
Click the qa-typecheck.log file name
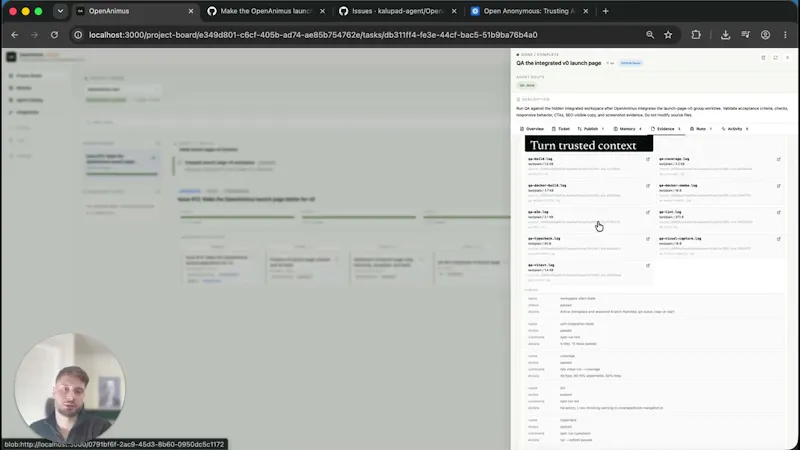point(544,238)
